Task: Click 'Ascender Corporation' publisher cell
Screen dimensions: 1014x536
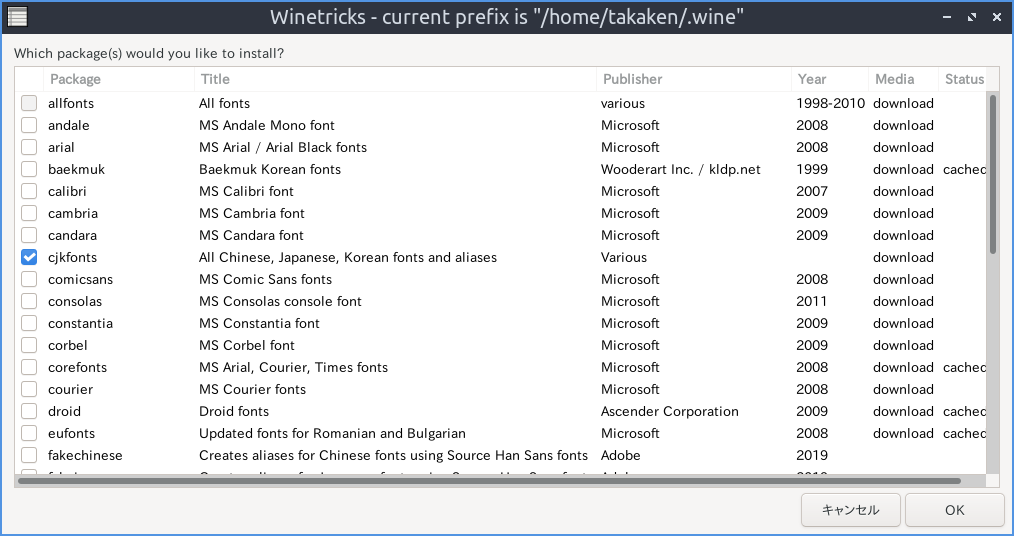Action: pos(669,411)
